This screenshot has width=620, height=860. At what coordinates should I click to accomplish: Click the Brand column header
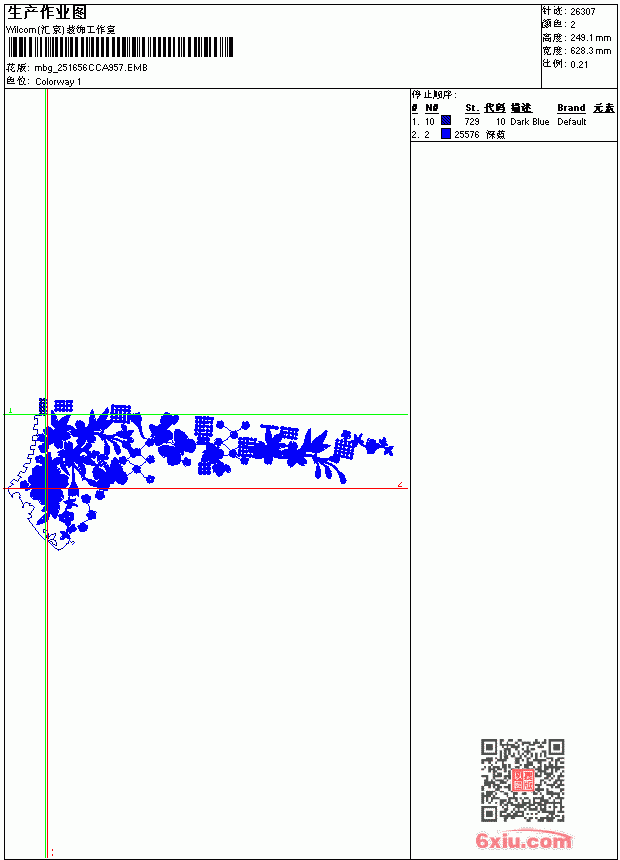pyautogui.click(x=571, y=108)
